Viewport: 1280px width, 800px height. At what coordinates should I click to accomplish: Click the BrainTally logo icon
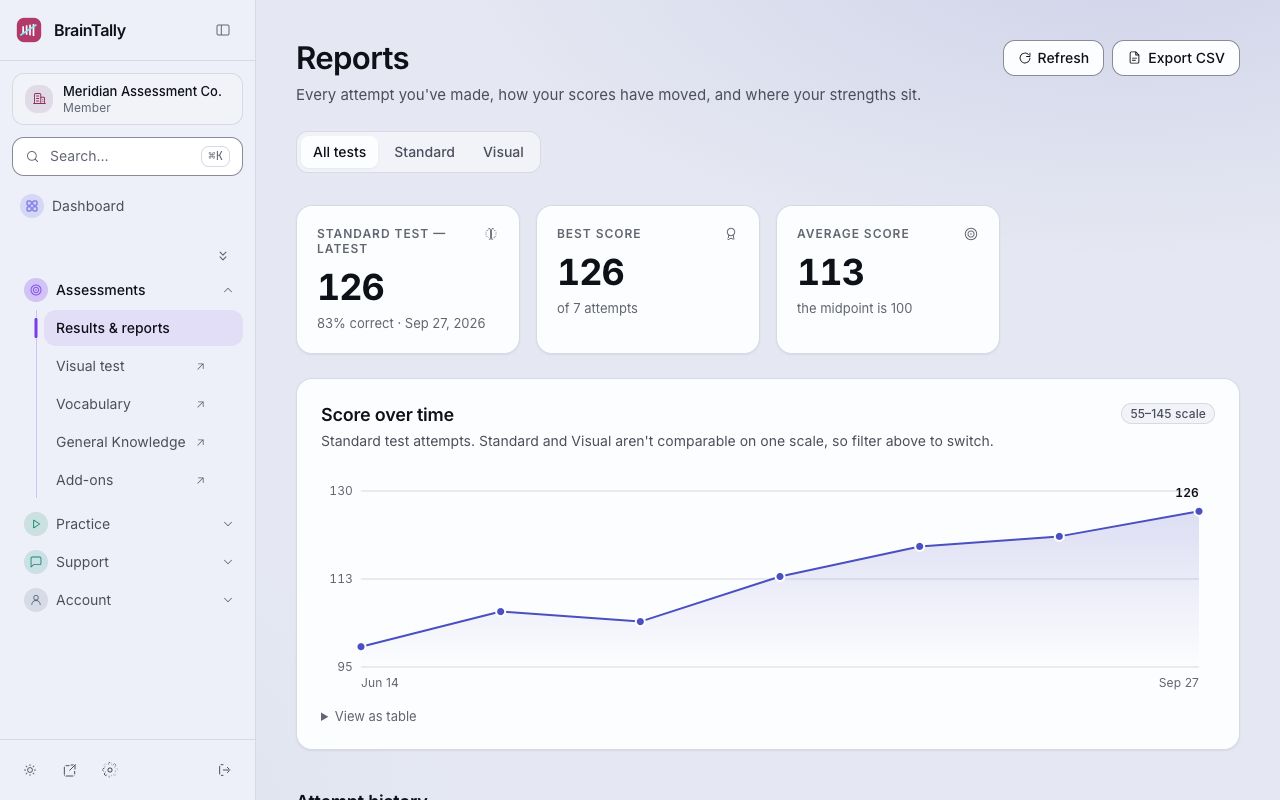29,30
